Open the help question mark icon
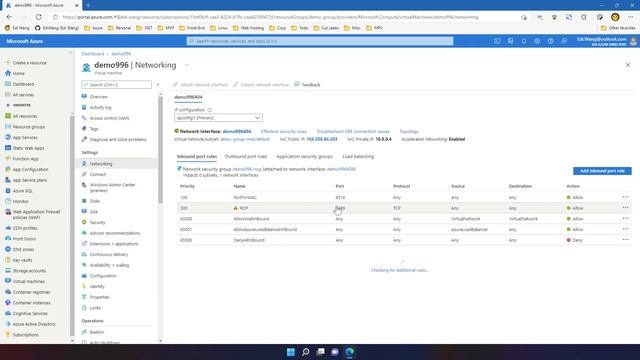The image size is (640, 360). coord(551,41)
